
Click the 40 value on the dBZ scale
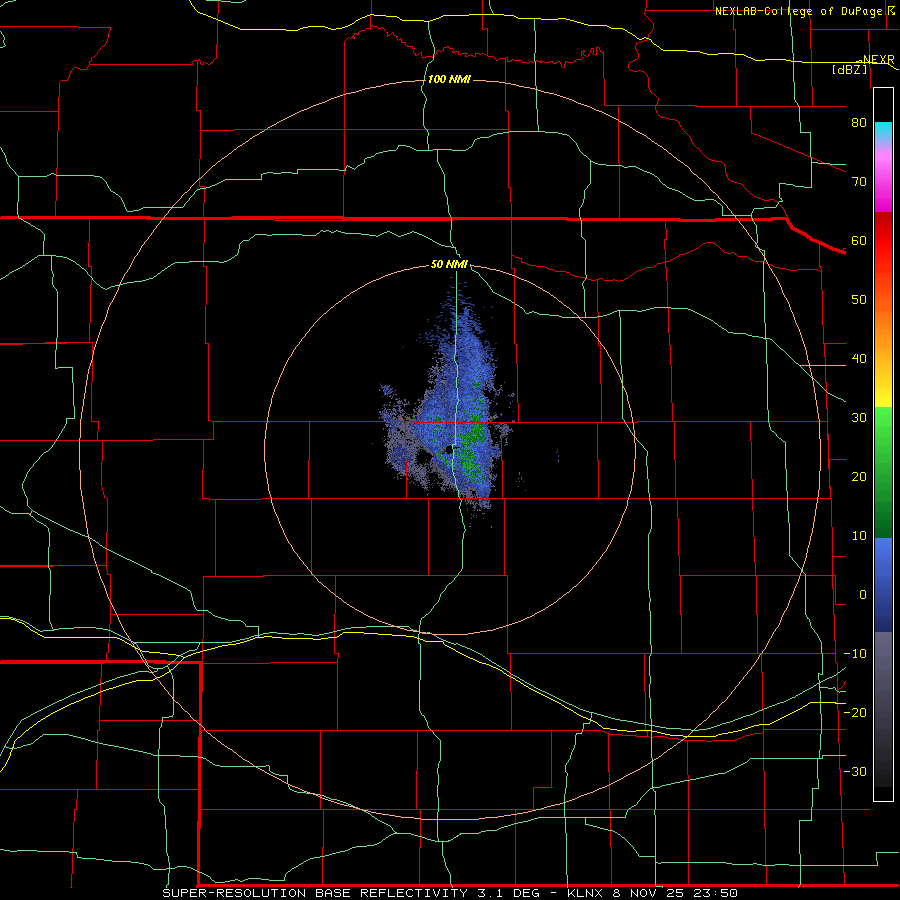(x=859, y=359)
